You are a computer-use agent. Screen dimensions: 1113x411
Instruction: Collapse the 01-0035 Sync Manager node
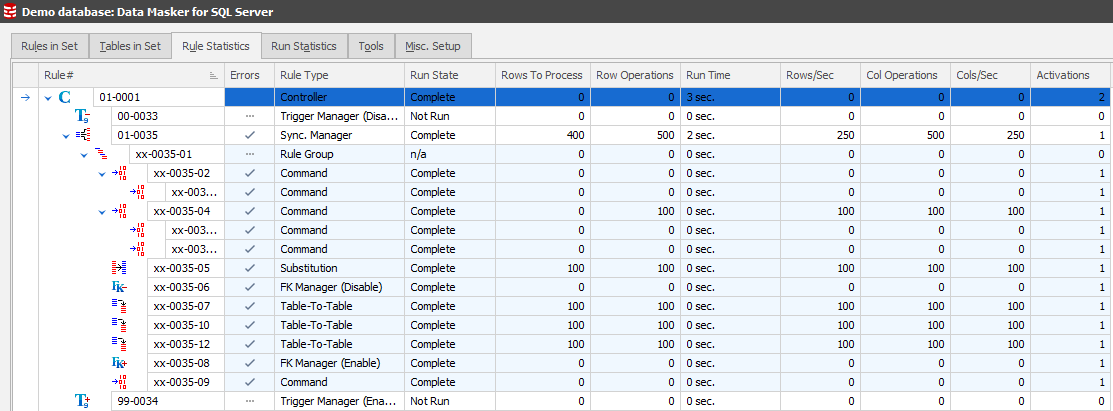tap(65, 135)
